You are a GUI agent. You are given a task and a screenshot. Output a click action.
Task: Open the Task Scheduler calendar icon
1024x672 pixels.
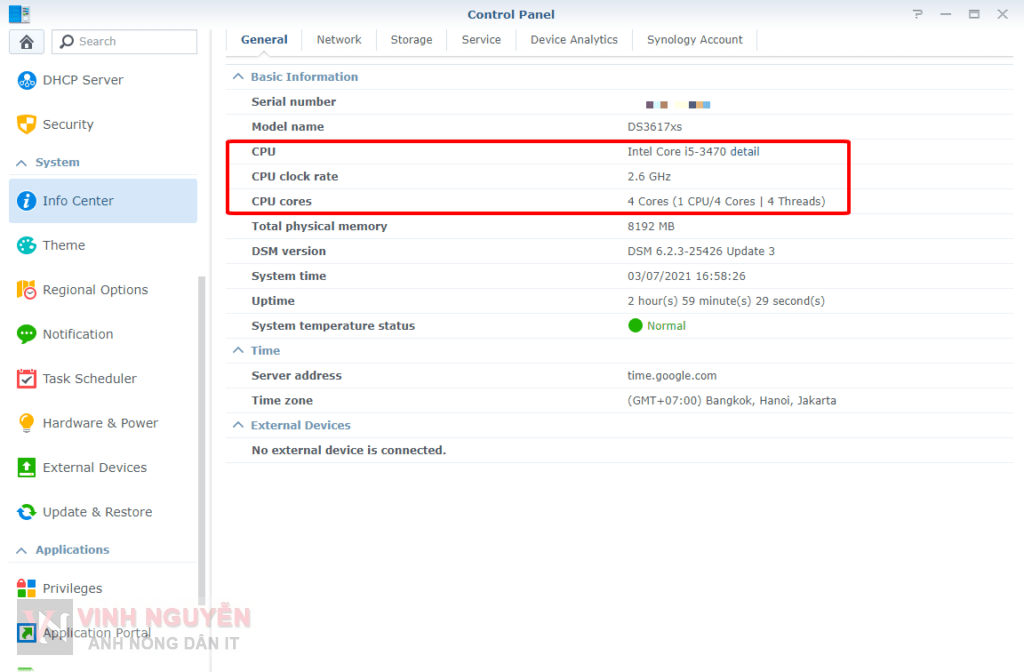tap(27, 379)
